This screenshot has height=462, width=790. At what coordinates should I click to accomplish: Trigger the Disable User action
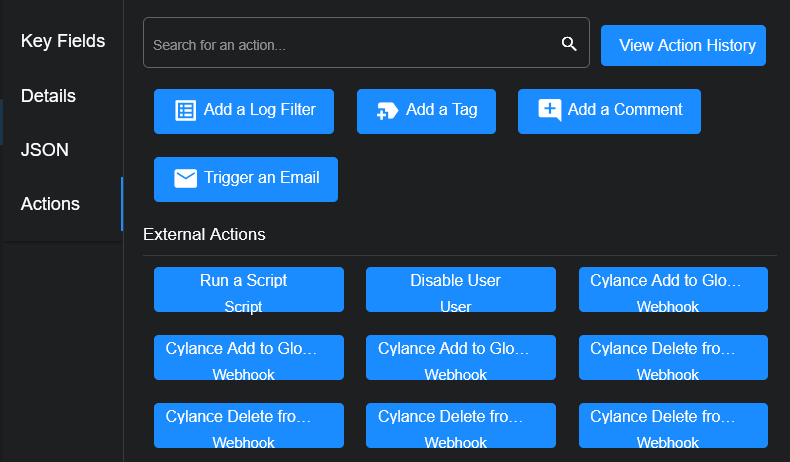[461, 289]
